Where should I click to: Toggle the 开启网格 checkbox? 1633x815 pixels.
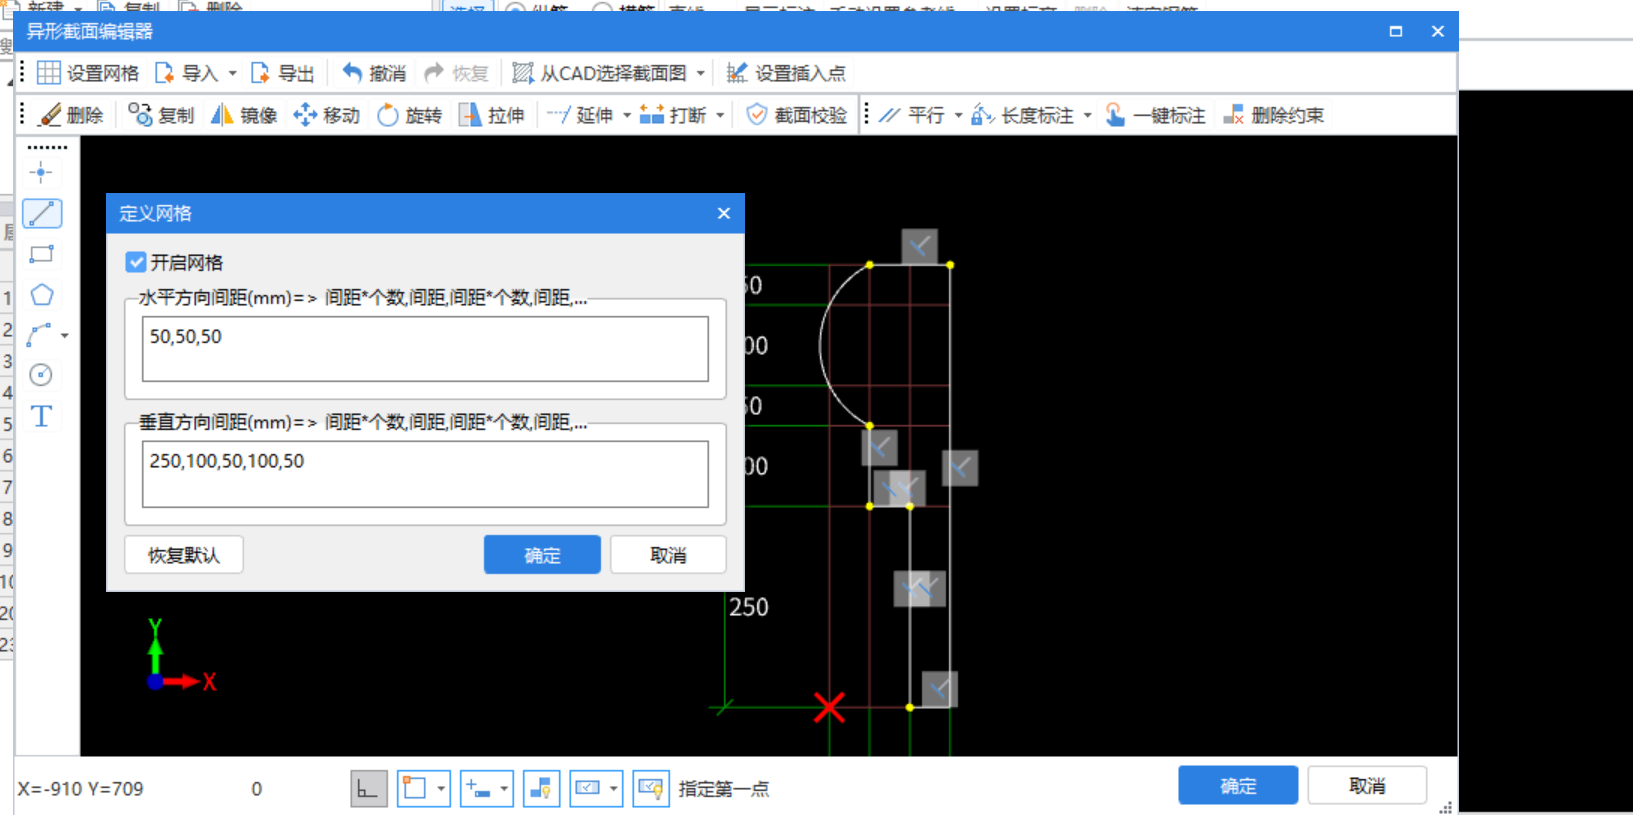pyautogui.click(x=136, y=262)
